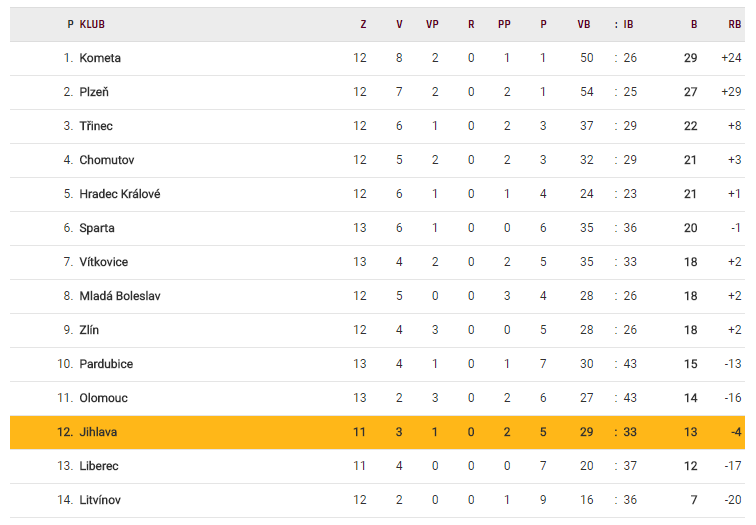The width and height of the screenshot is (756, 525).
Task: Click Litvínov at the table bottom
Action: point(102,500)
